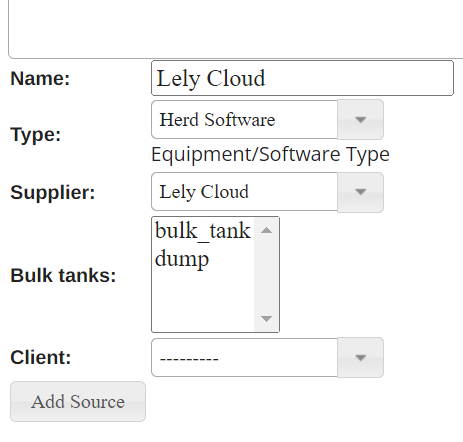Open the Type dropdown arrow
This screenshot has width=463, height=442.
(x=360, y=120)
